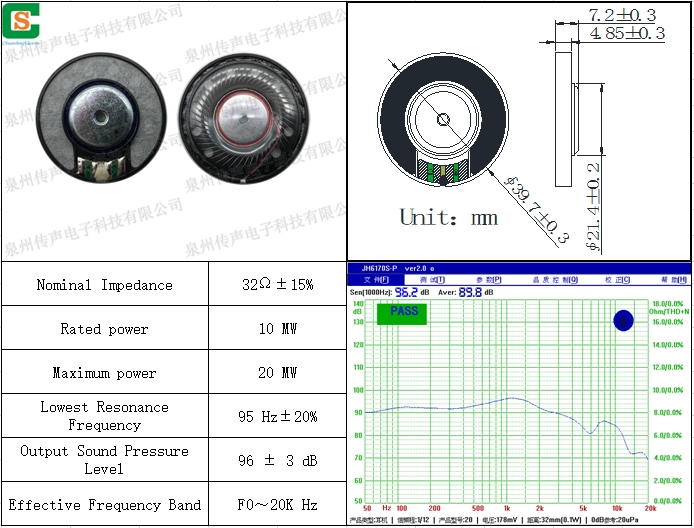
Task: Click the Aver 89.8 dB reading
Action: [466, 292]
